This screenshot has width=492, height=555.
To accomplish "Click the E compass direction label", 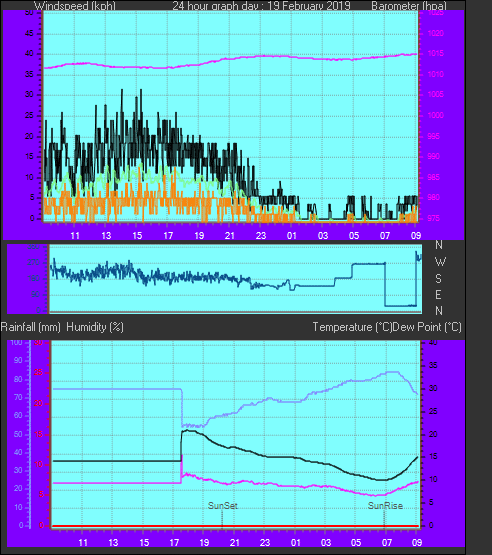I will (438, 295).
